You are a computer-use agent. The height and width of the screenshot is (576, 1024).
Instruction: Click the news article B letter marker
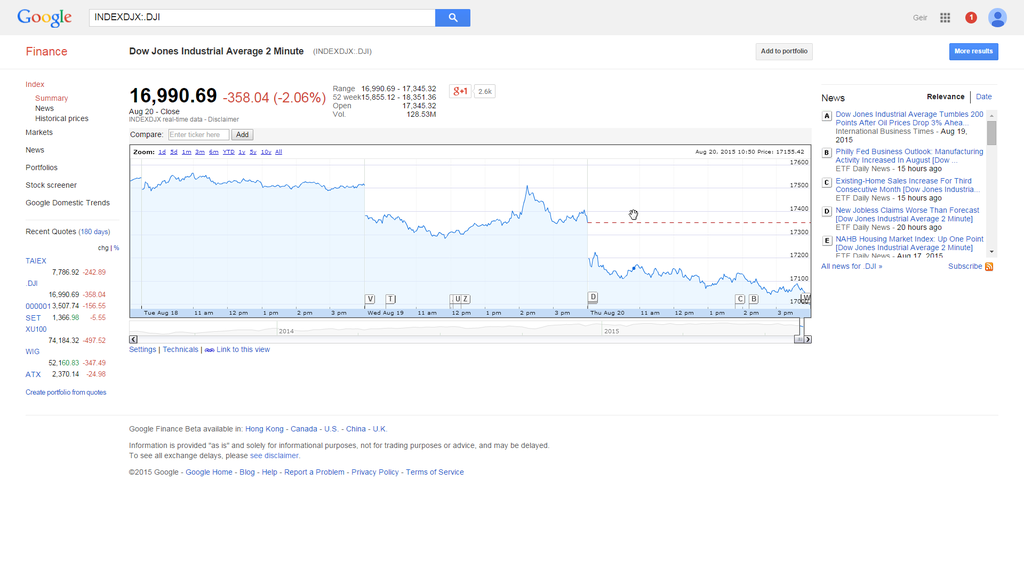pos(827,153)
